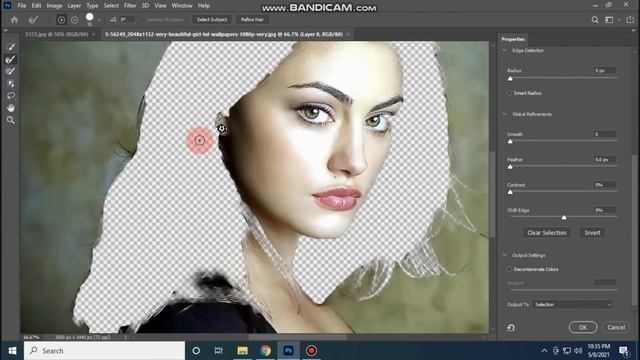Image resolution: width=640 pixels, height=360 pixels.
Task: Click the Feather slider handle
Action: tap(510, 167)
